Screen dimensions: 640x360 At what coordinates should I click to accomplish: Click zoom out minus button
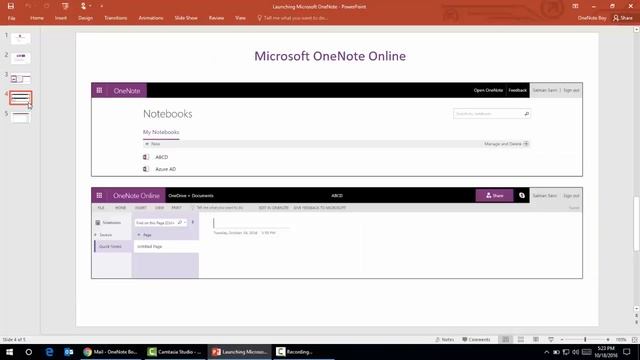pyautogui.click(x=562, y=340)
